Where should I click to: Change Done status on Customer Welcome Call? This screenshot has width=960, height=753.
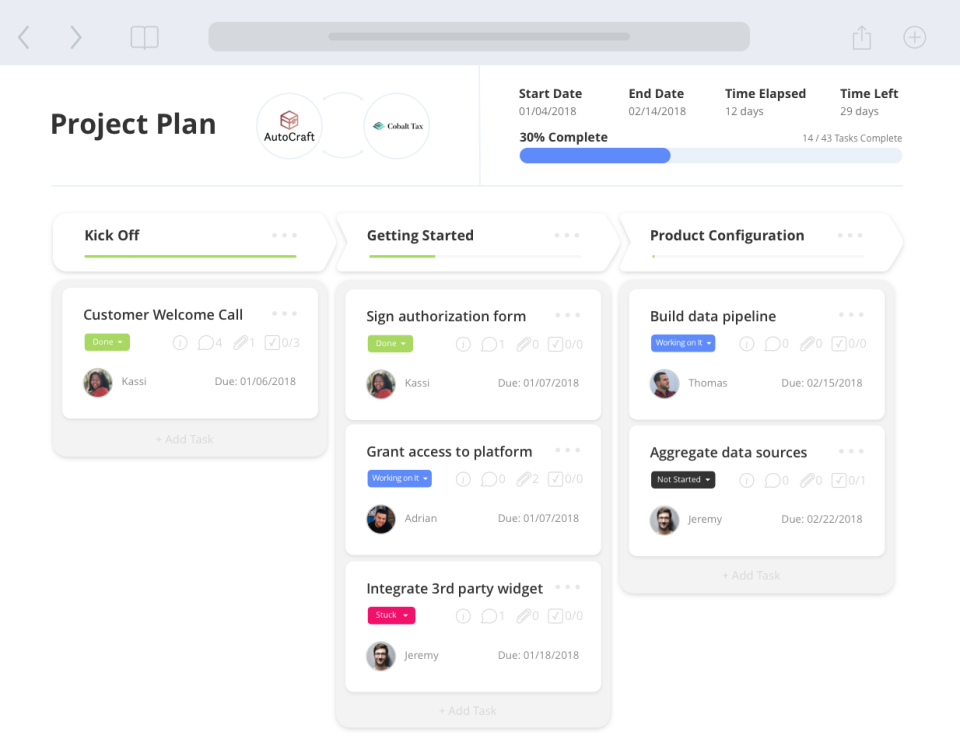pos(107,342)
